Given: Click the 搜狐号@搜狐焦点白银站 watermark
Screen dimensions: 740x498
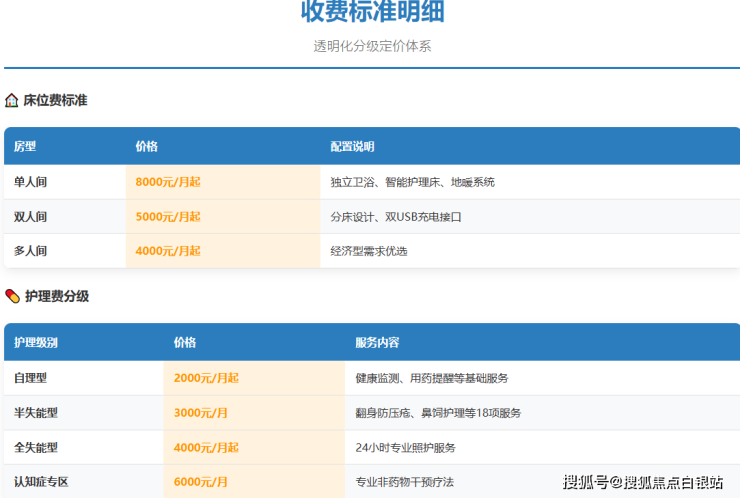Looking at the screenshot, I should (643, 483).
